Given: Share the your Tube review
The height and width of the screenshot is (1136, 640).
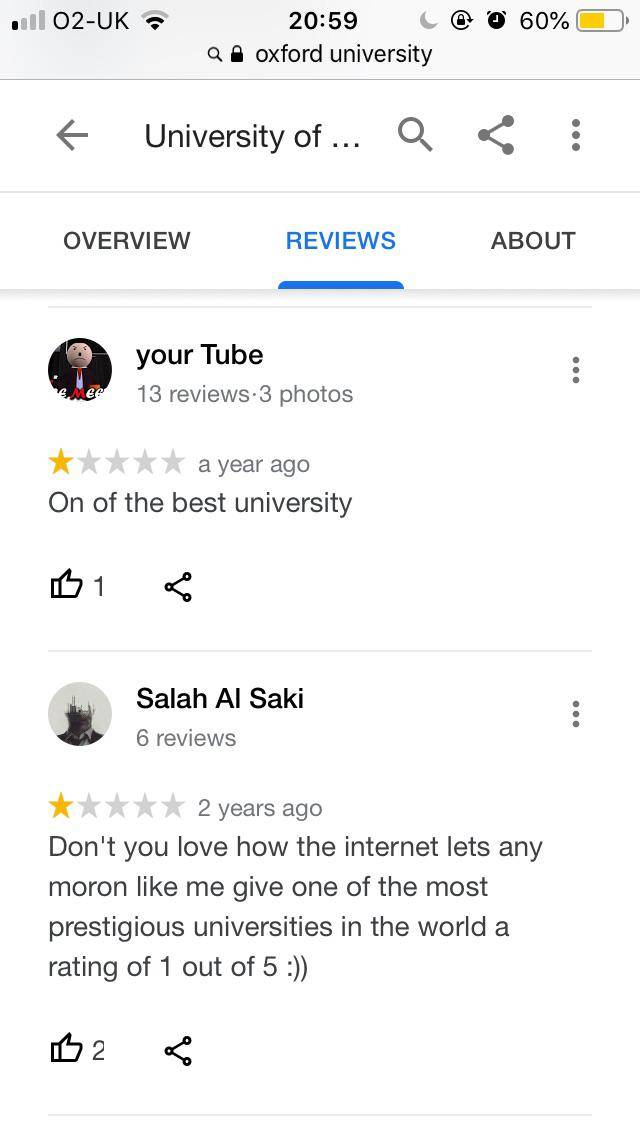Looking at the screenshot, I should [x=178, y=586].
